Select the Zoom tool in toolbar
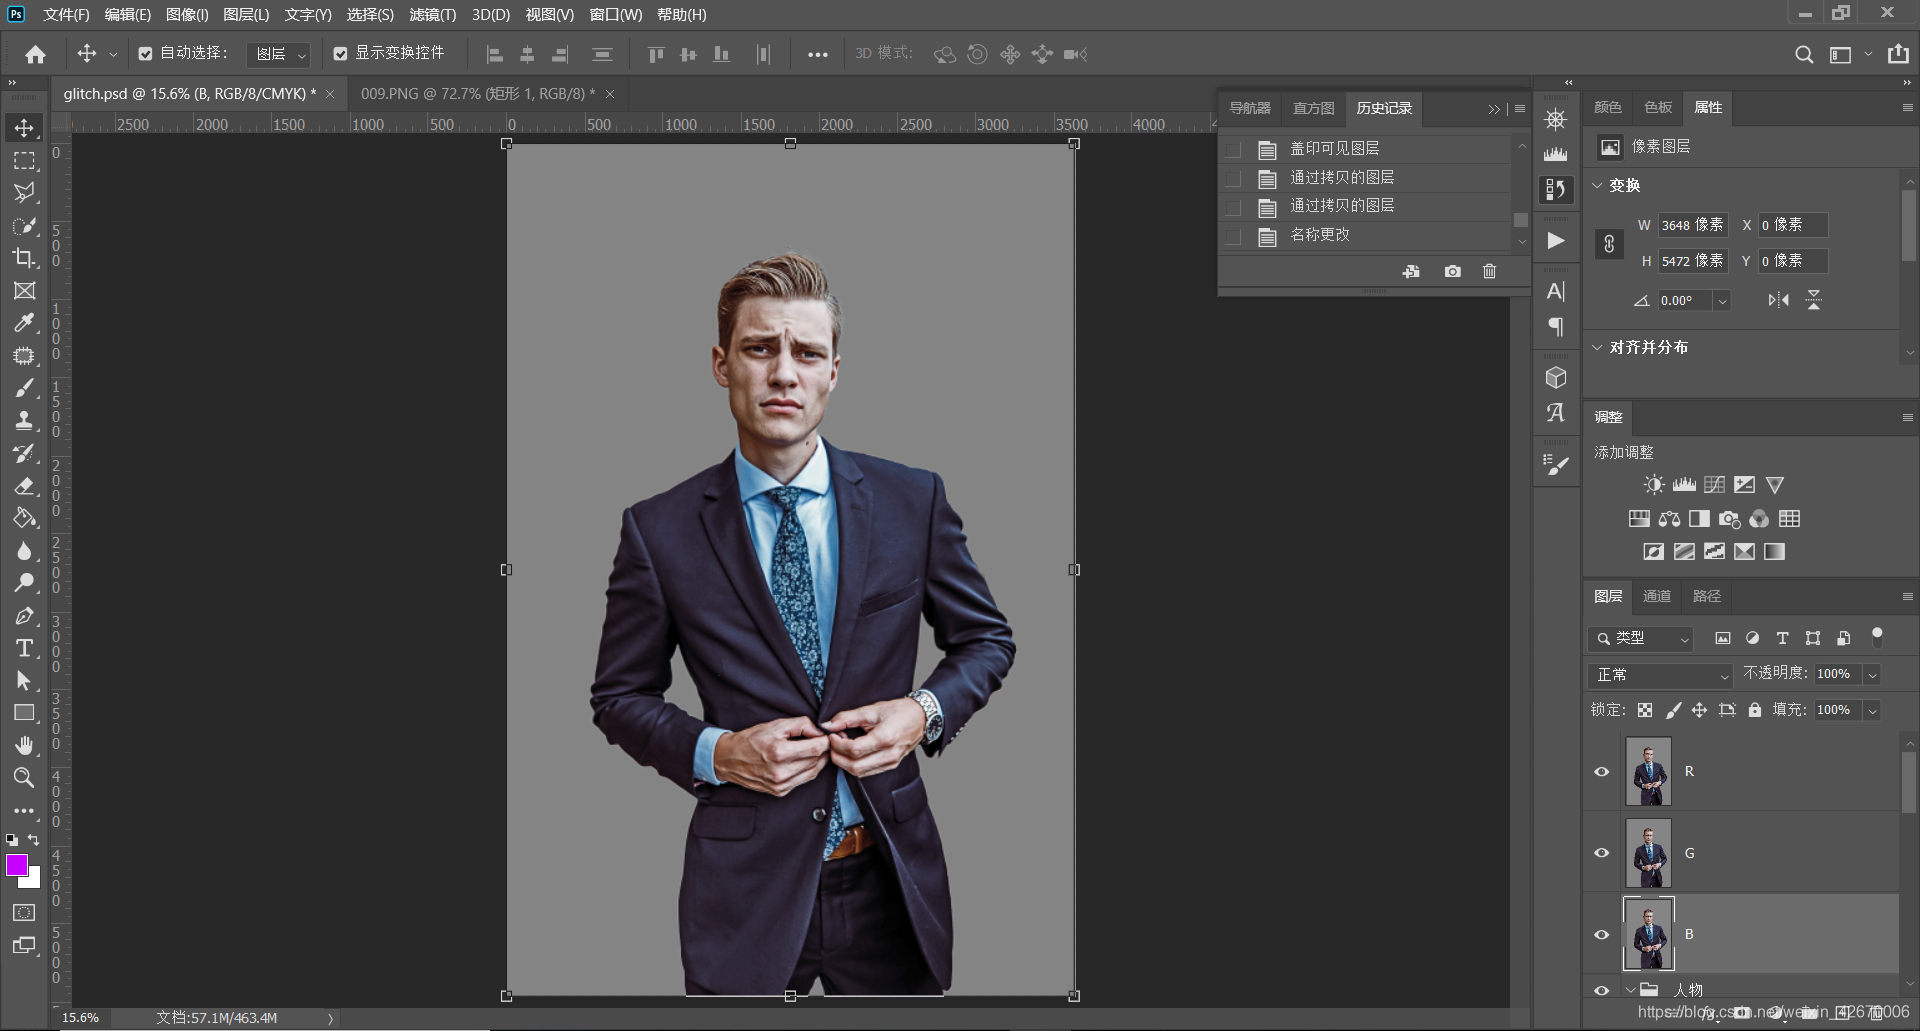 coord(24,778)
